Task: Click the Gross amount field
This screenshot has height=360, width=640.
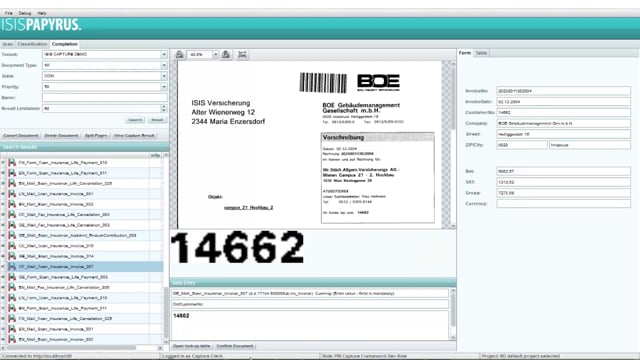Action: (563, 193)
